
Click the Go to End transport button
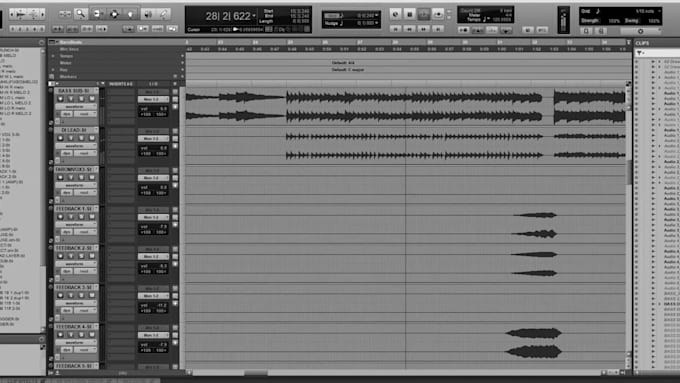pos(438,29)
